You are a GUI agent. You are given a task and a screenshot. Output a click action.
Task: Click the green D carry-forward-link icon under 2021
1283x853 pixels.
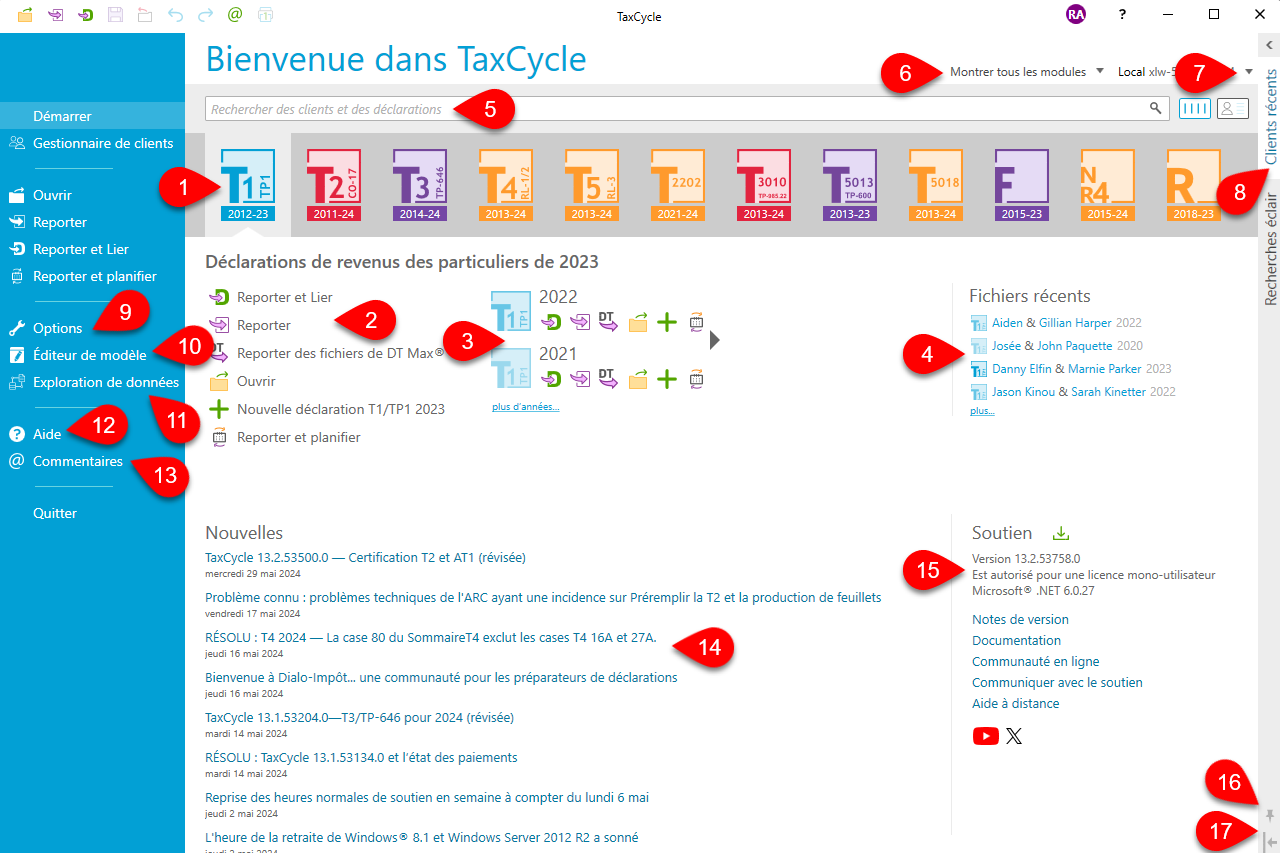coord(550,379)
